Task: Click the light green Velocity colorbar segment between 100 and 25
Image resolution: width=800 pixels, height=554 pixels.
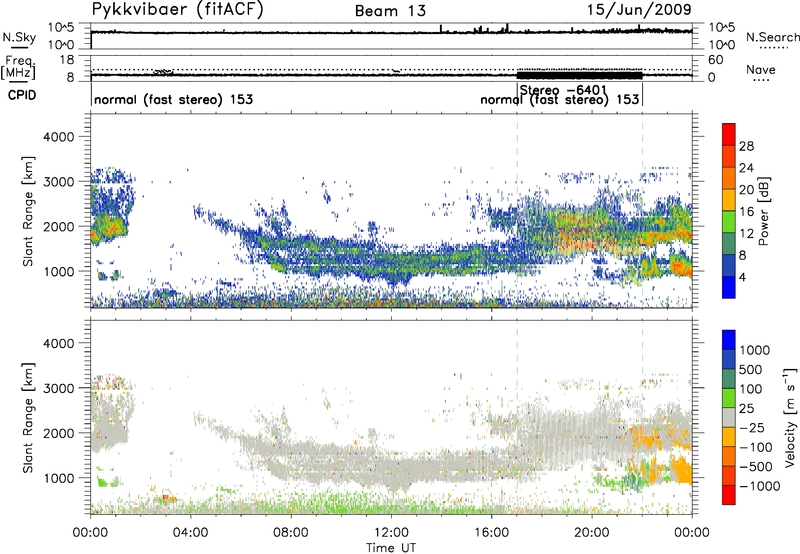Action: tap(729, 398)
